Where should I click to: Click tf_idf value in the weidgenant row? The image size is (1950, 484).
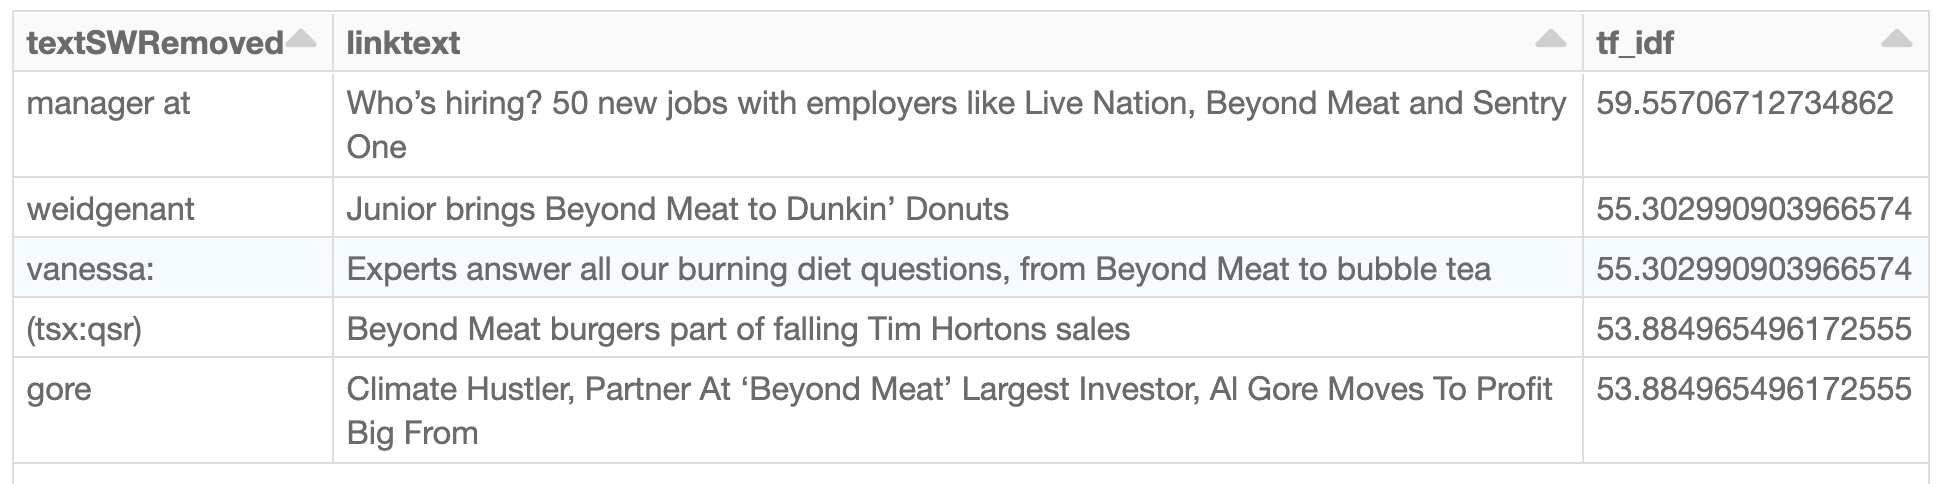point(1753,209)
